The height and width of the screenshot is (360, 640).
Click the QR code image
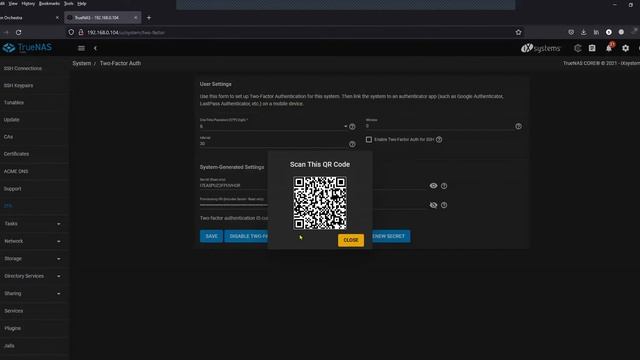[320, 203]
